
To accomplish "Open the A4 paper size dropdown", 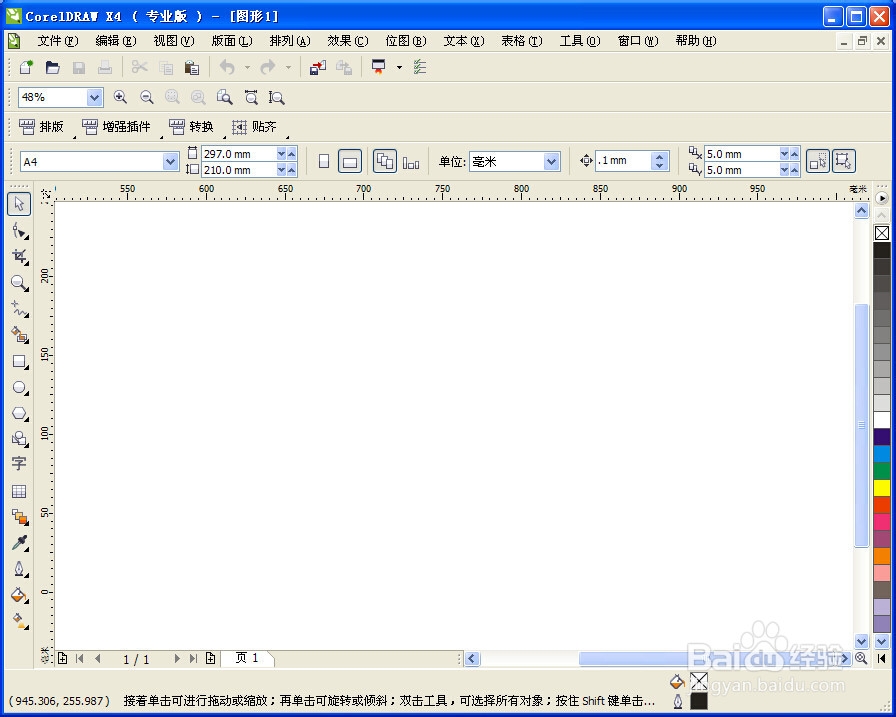I will tap(170, 162).
